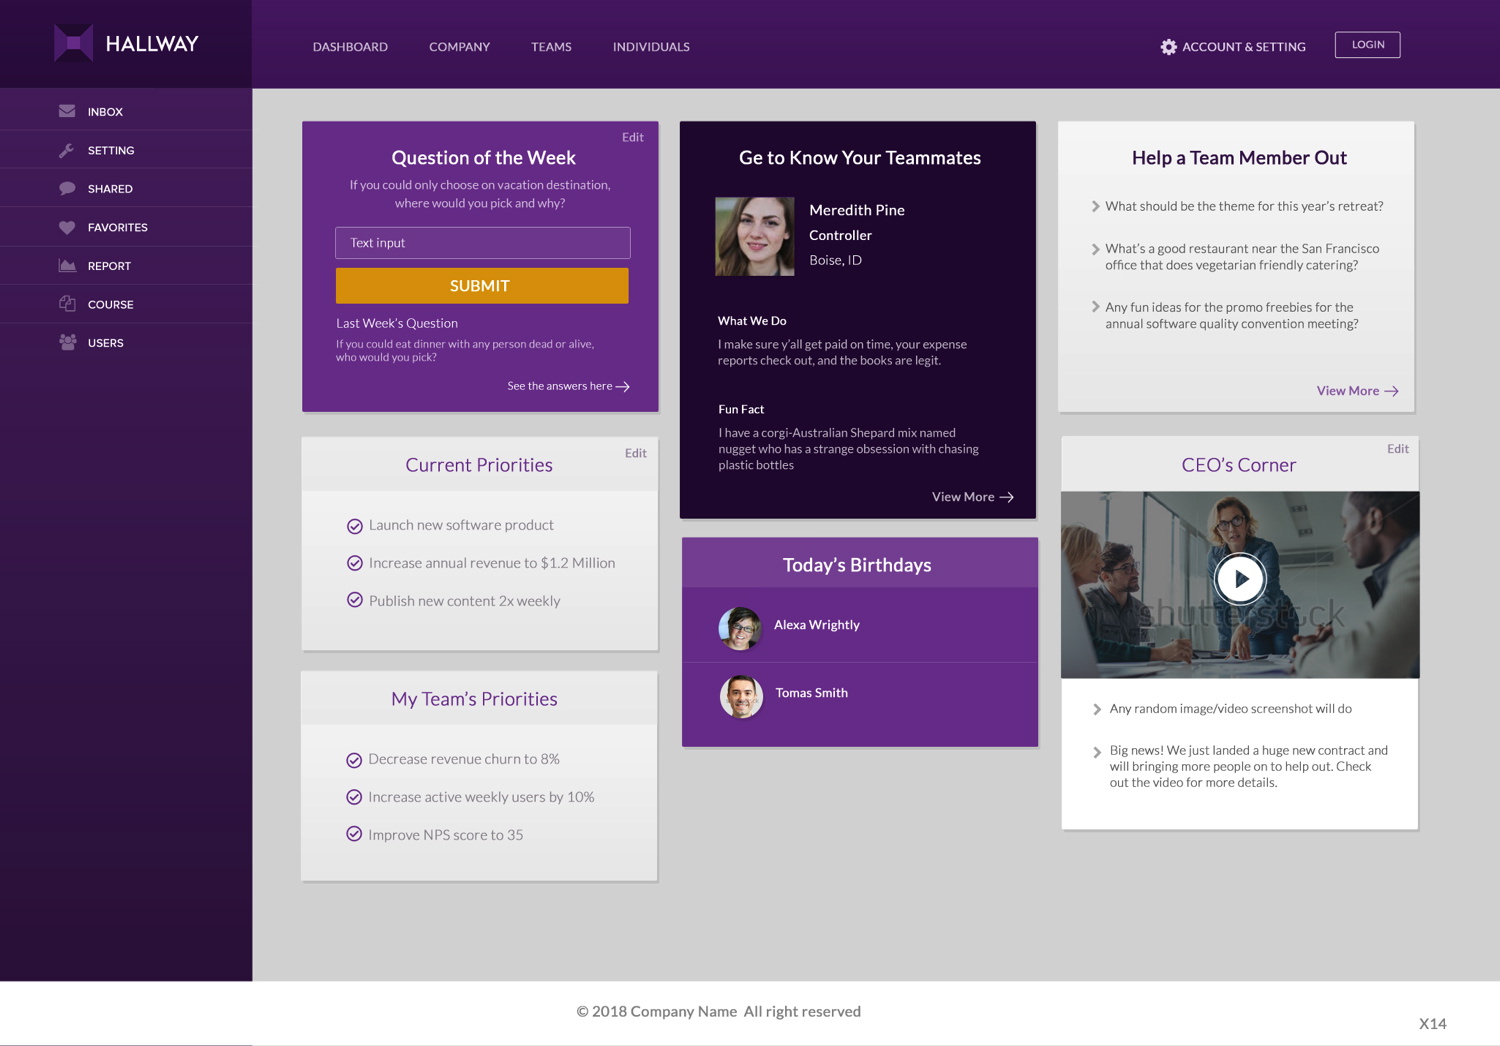The width and height of the screenshot is (1500, 1046).
Task: Click the Account & Setting gear icon
Action: point(1168,46)
